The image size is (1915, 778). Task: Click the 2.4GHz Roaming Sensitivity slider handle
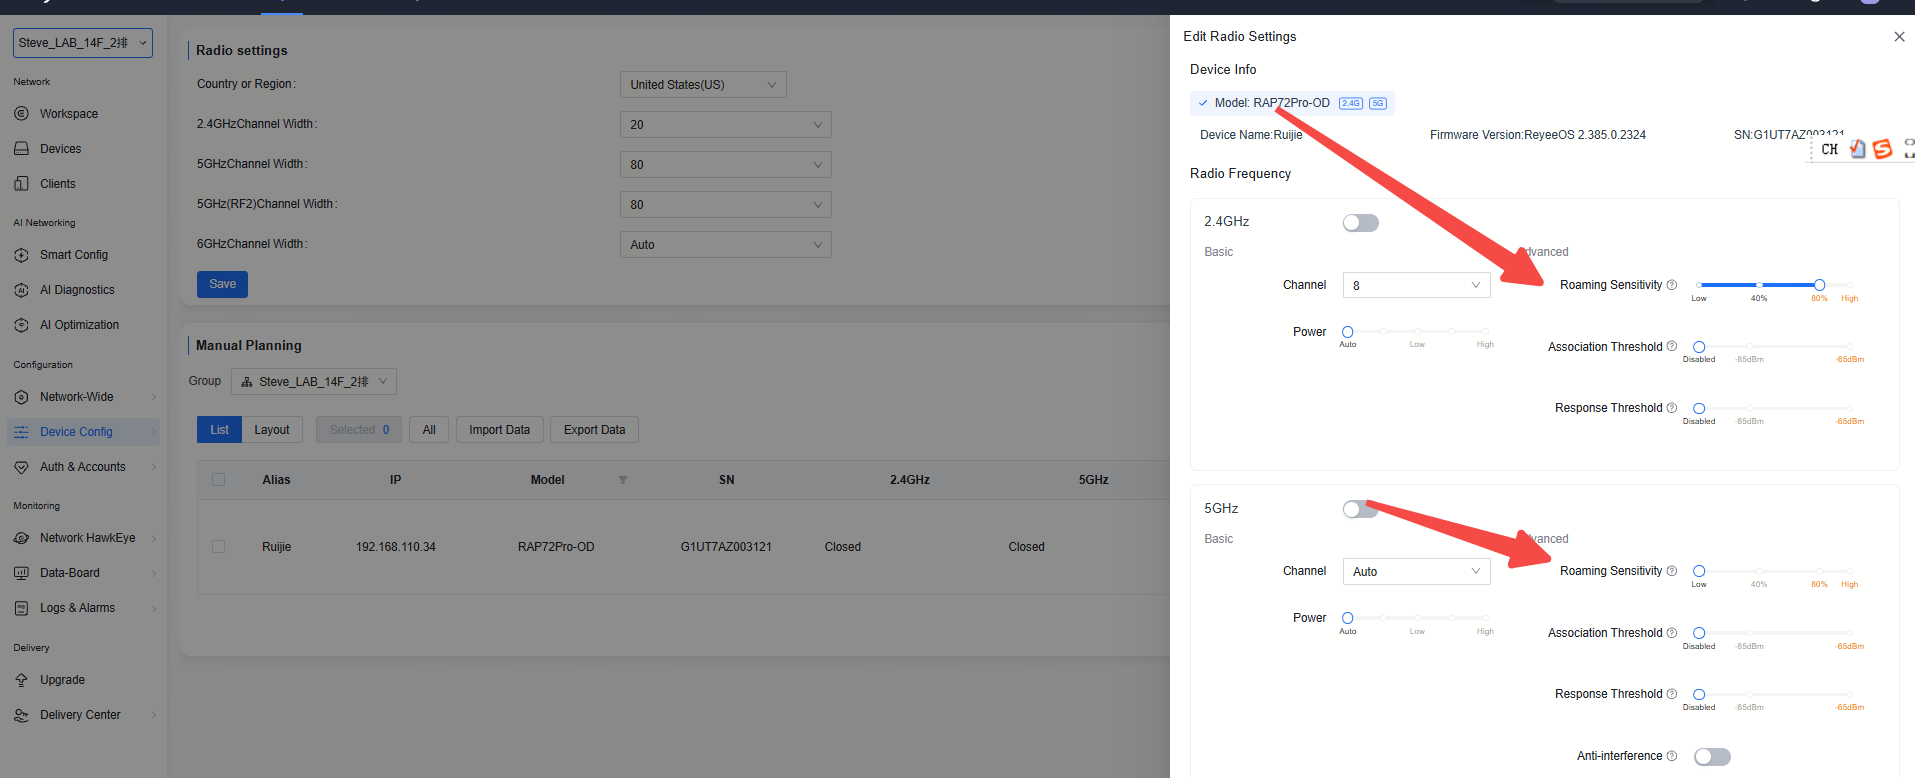pyautogui.click(x=1819, y=285)
